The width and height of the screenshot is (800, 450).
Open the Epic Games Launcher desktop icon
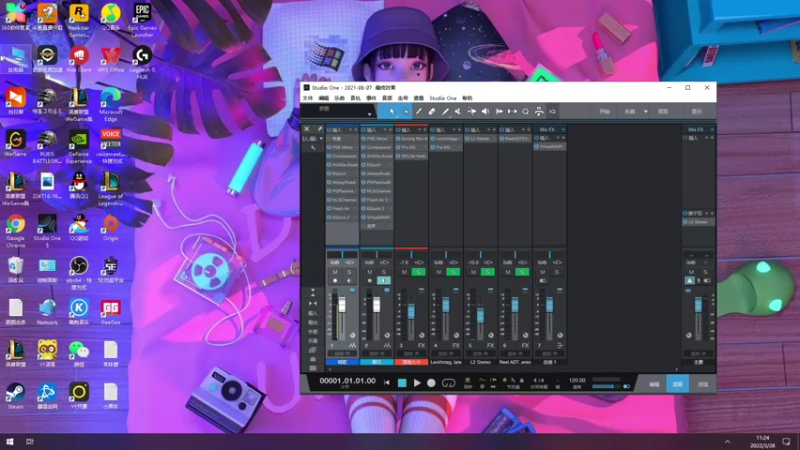(x=142, y=20)
